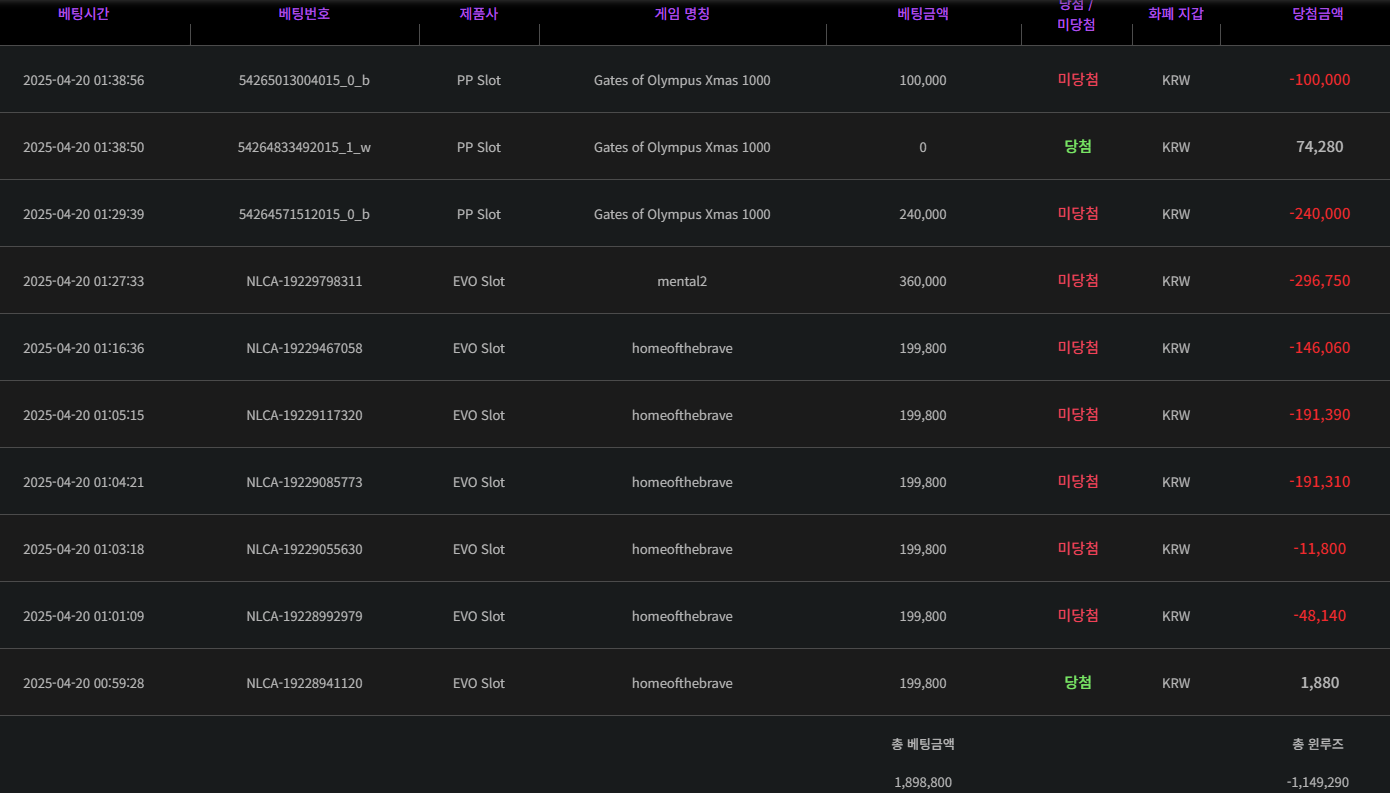Open bet NLCA-19229798311 details
Image resolution: width=1390 pixels, height=793 pixels.
tap(304, 281)
